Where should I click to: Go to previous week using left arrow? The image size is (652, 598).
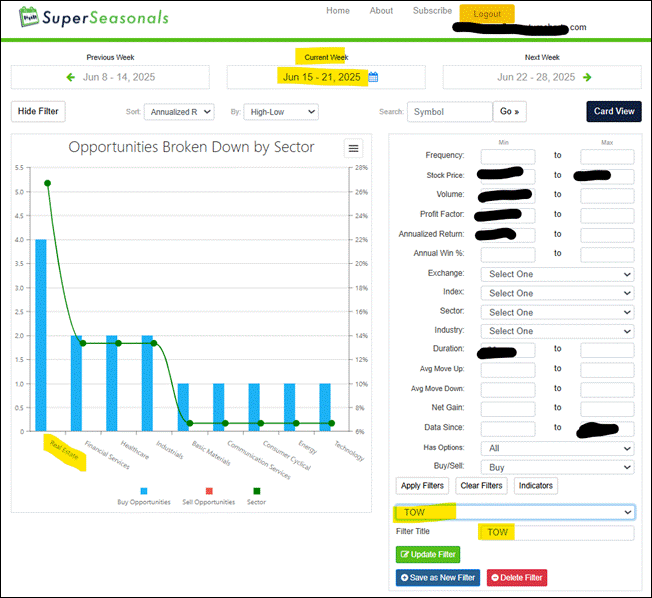coord(71,77)
